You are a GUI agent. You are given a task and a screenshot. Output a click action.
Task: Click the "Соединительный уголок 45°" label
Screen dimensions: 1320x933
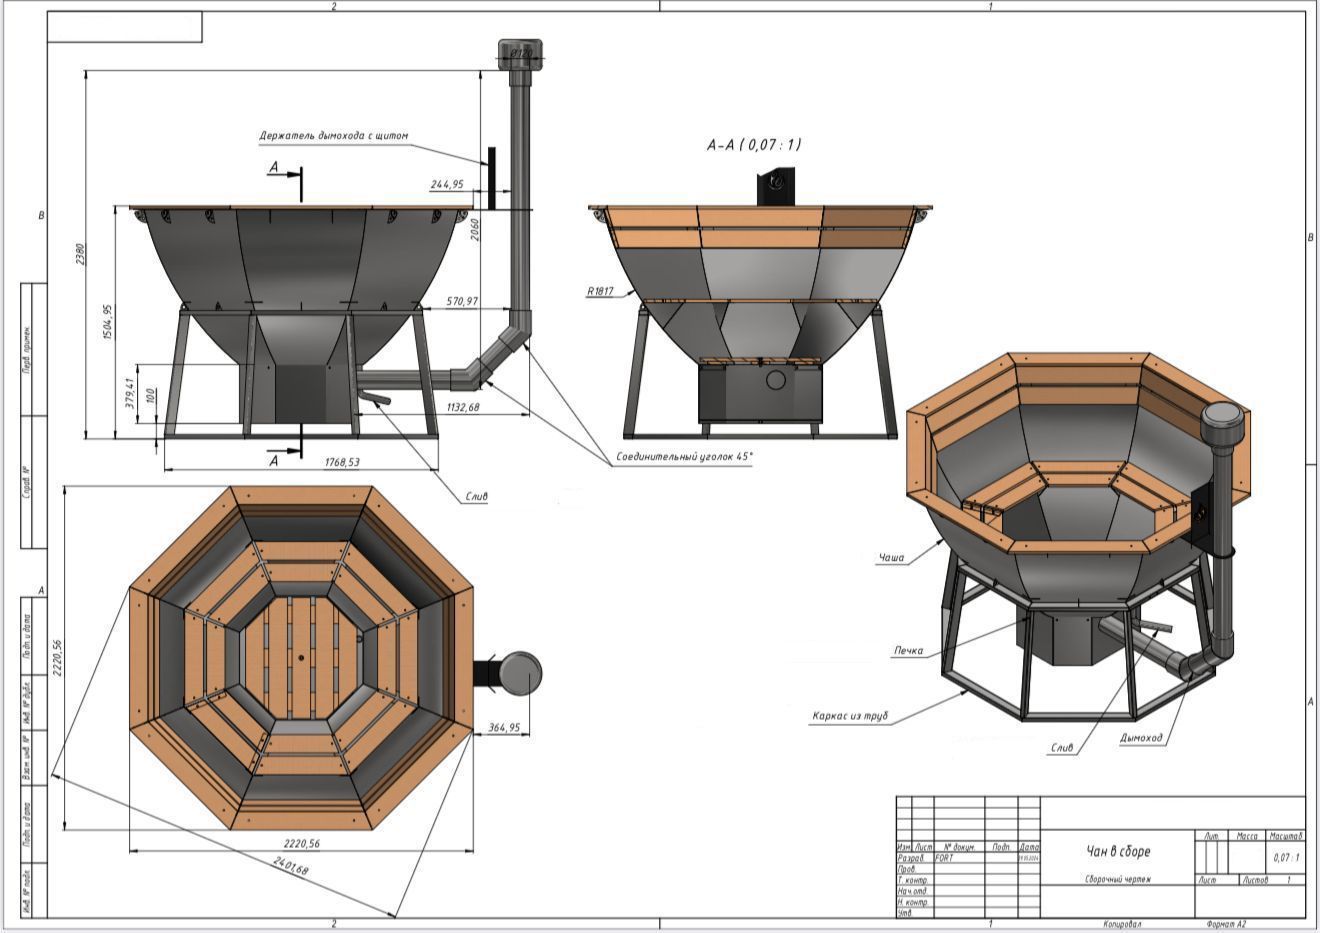[685, 457]
